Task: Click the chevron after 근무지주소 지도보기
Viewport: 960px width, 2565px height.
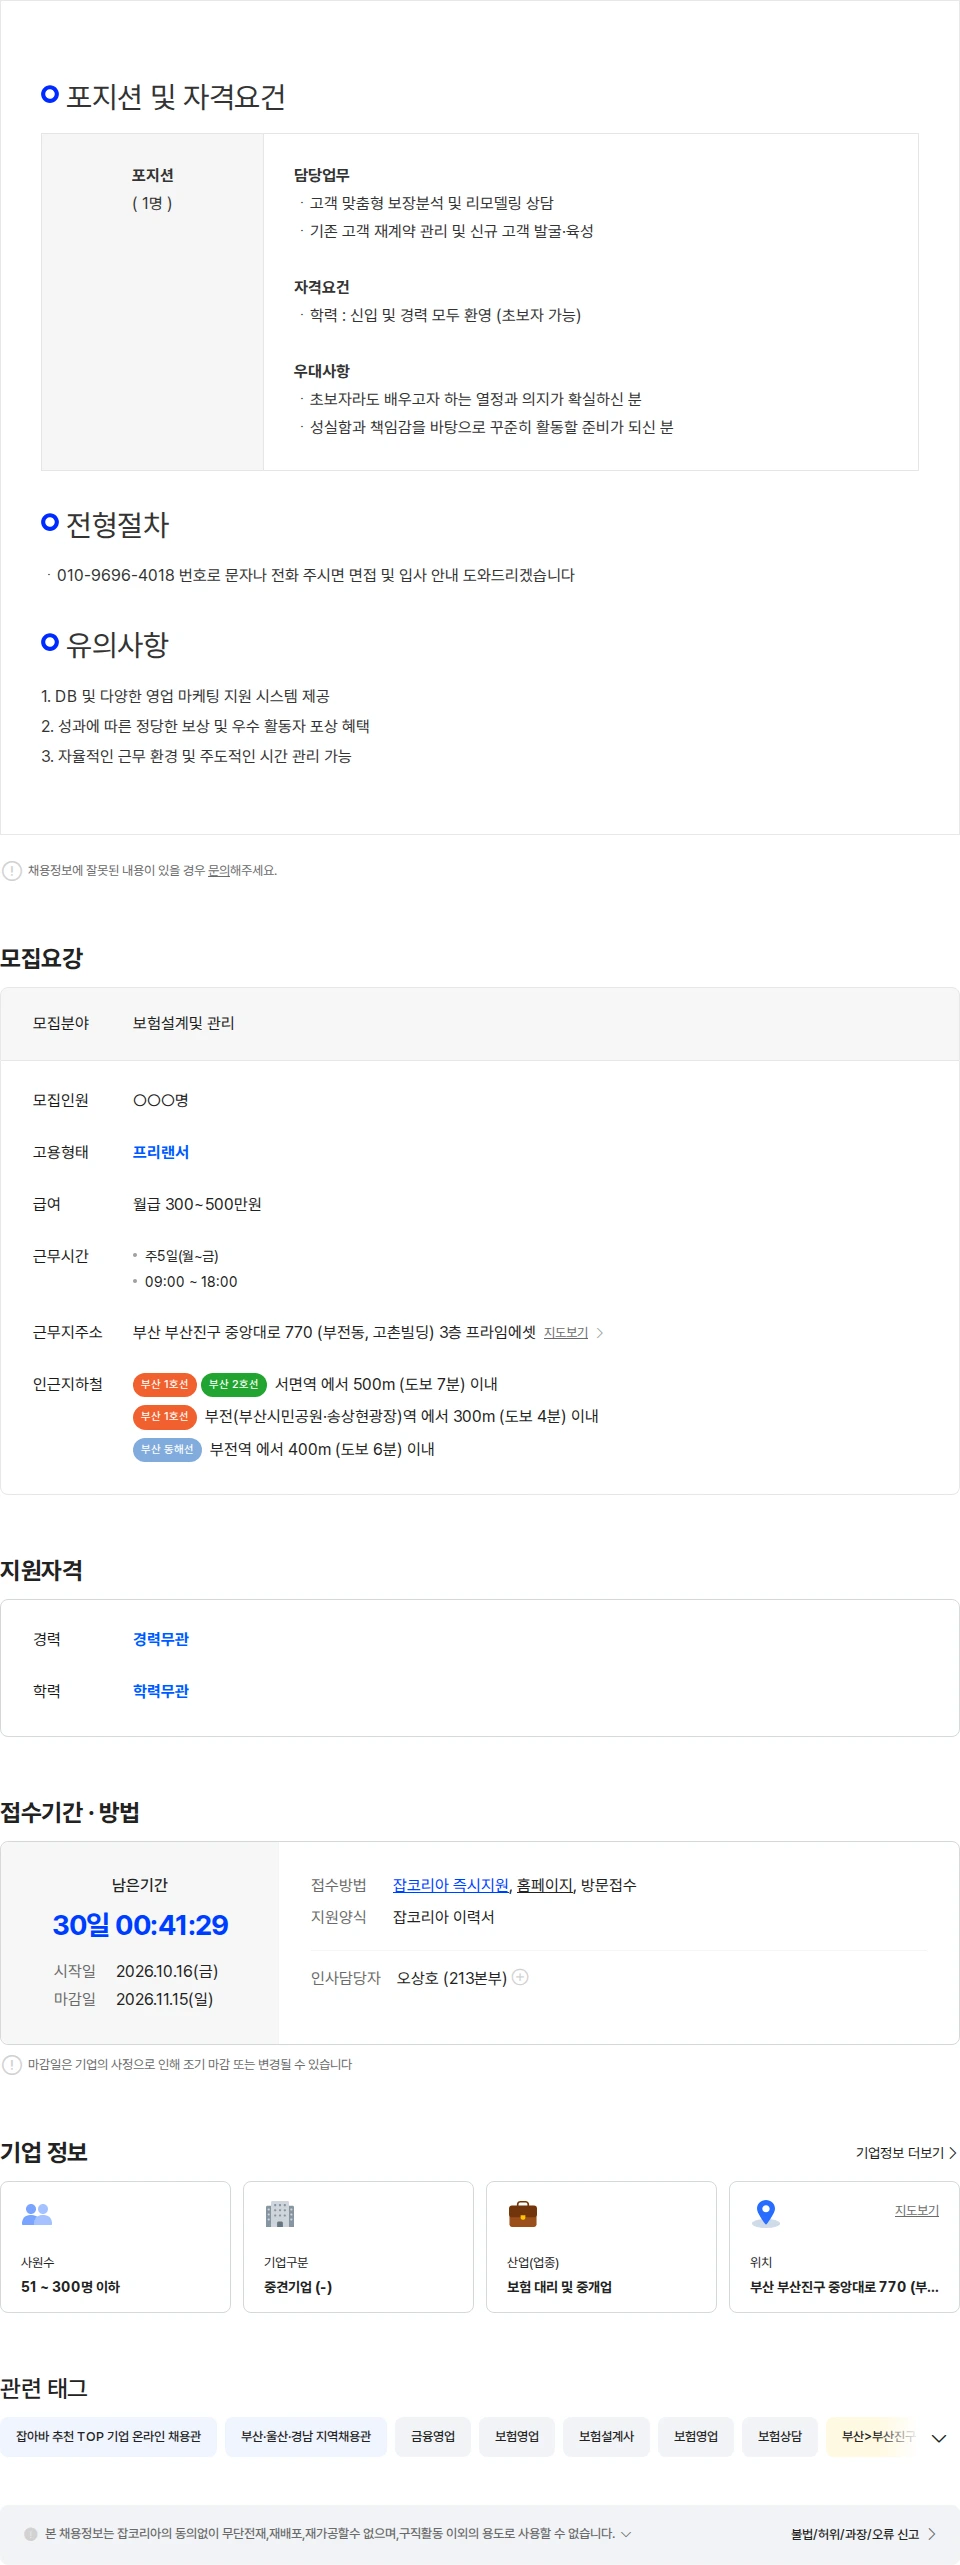Action: point(599,1333)
